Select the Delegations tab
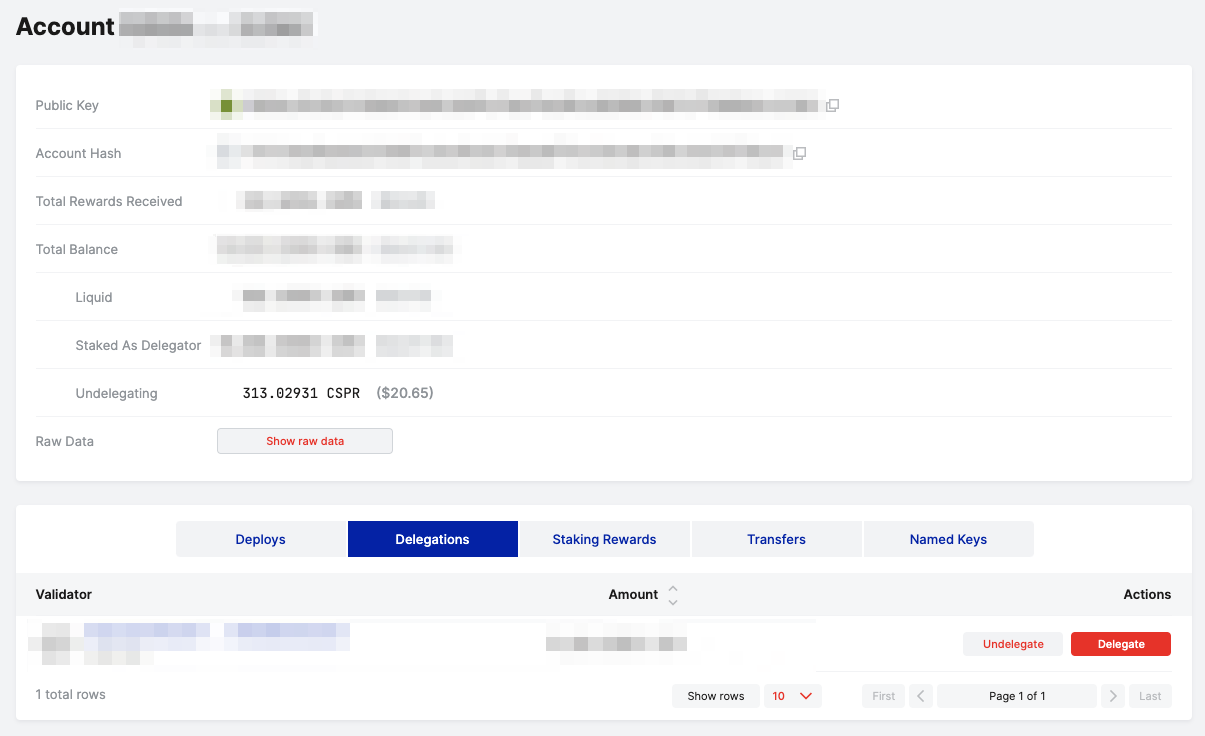 click(x=432, y=539)
